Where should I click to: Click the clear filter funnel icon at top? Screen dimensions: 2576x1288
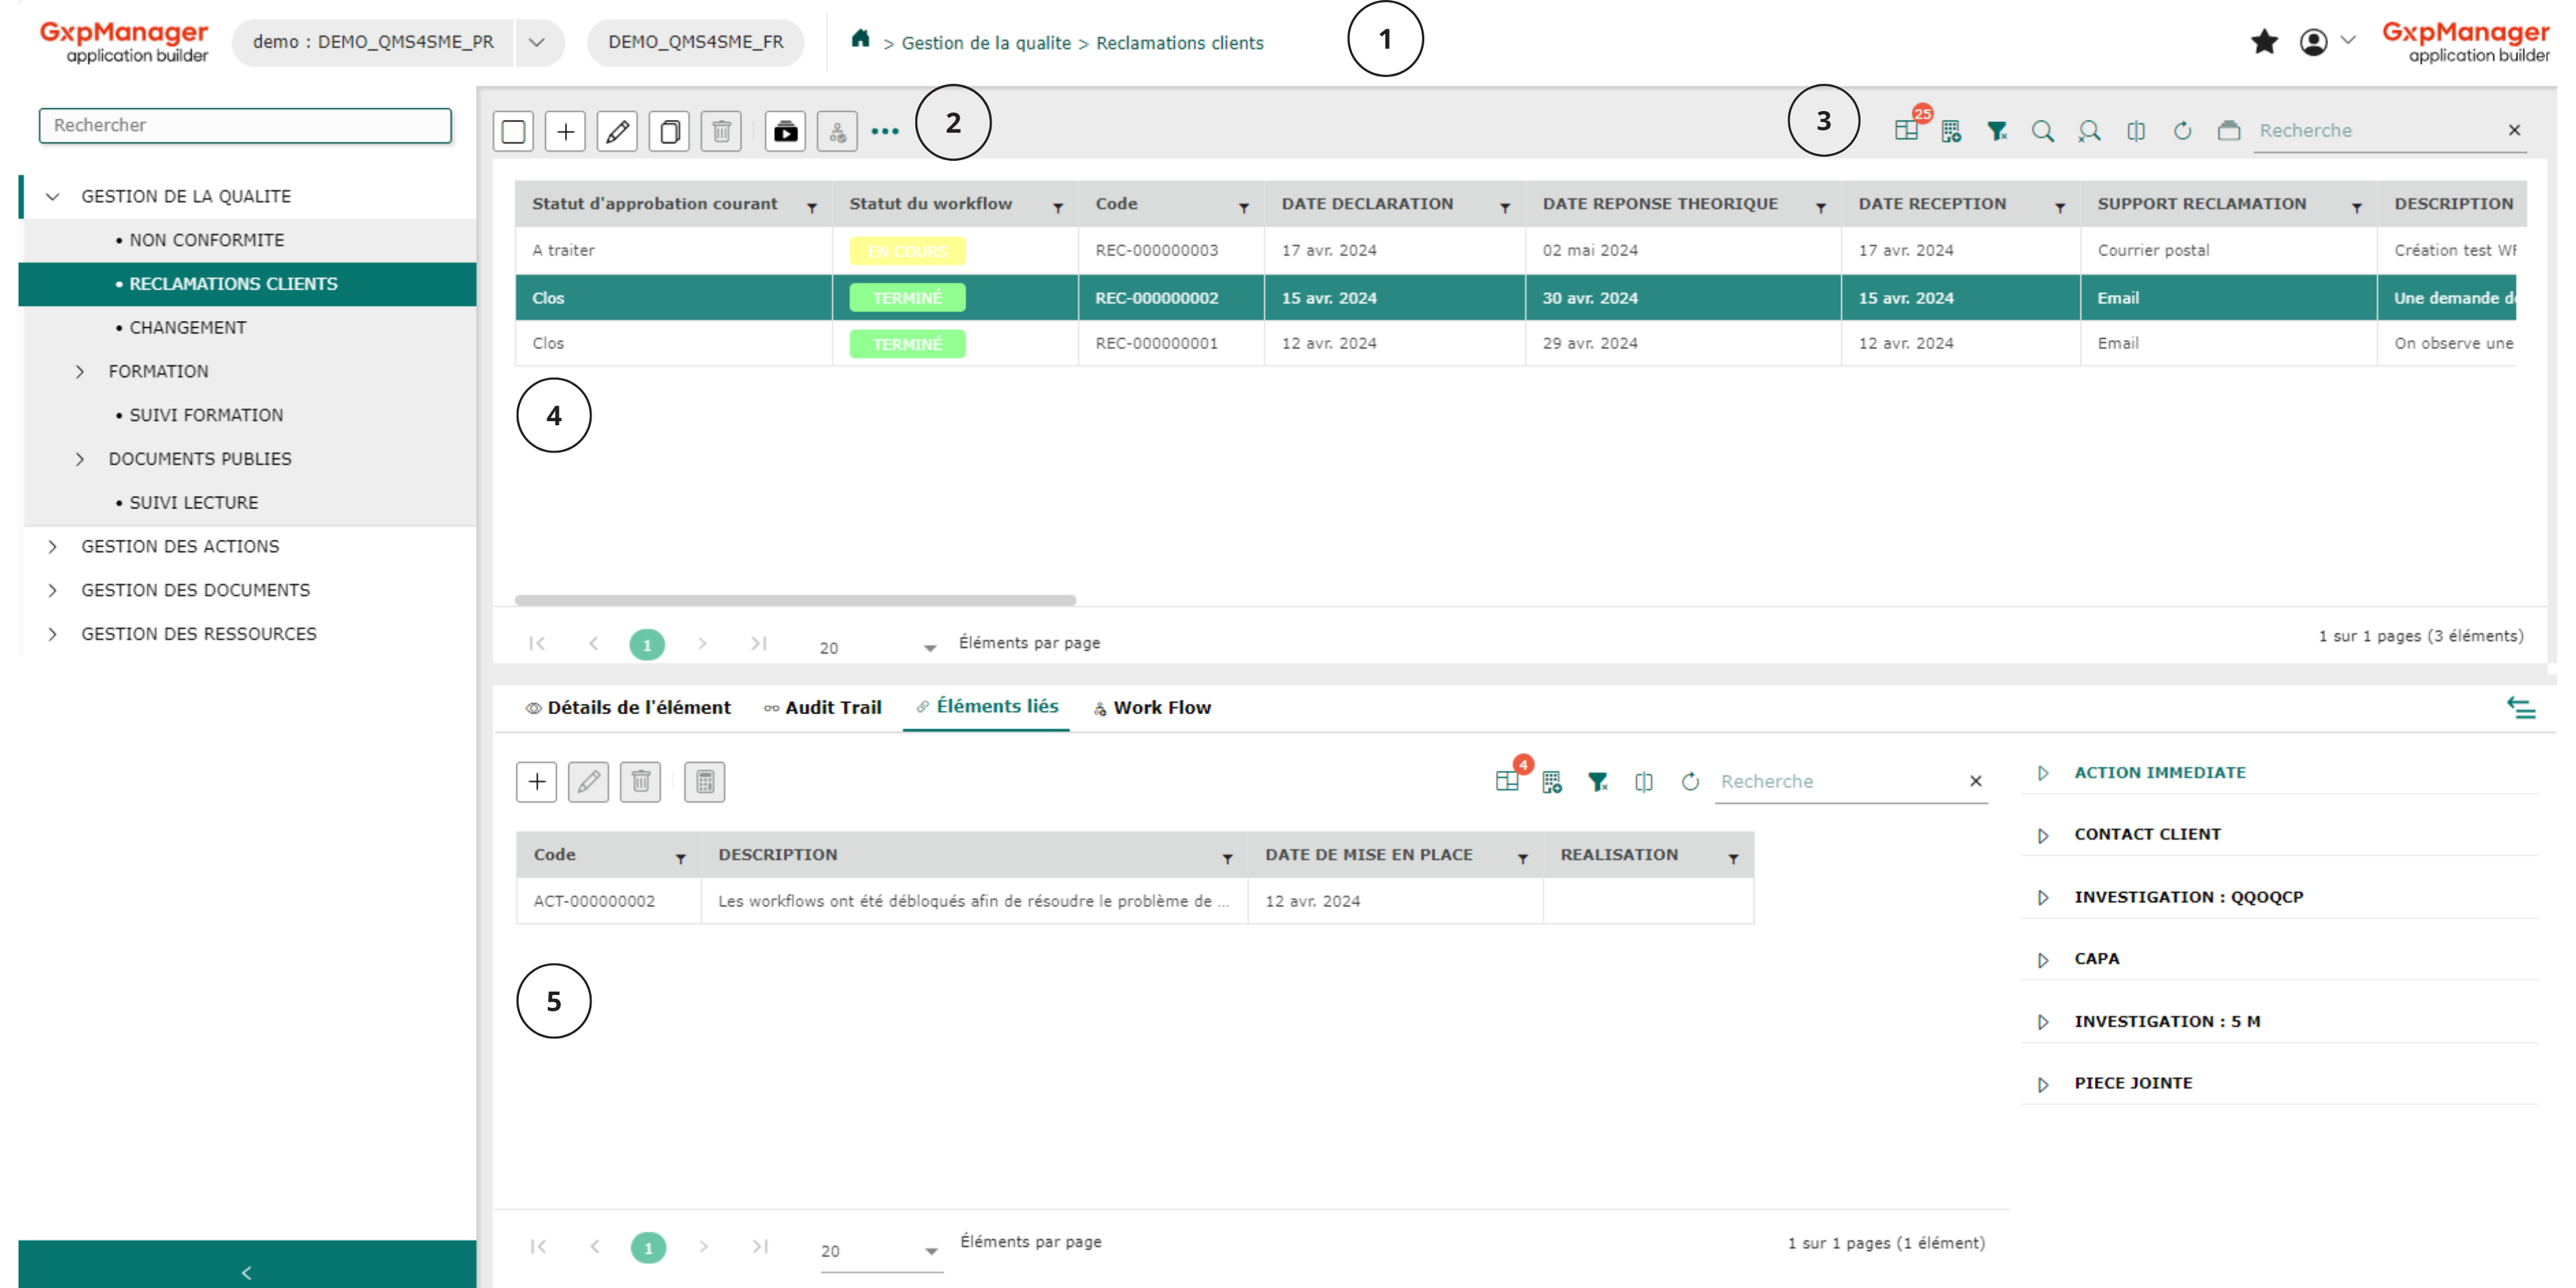click(1997, 131)
